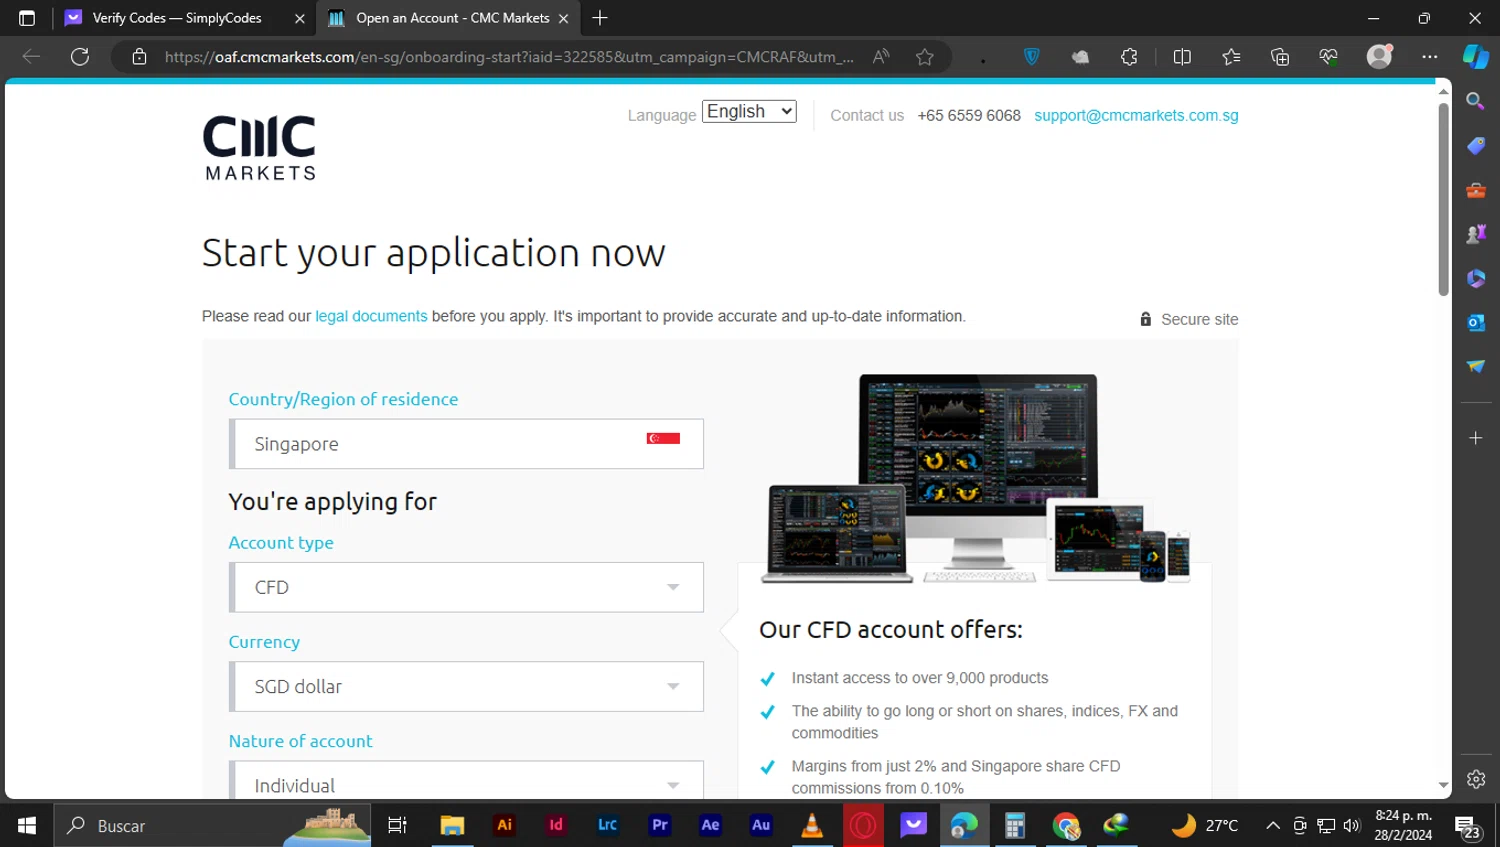Open File Explorer from the taskbar

(452, 825)
